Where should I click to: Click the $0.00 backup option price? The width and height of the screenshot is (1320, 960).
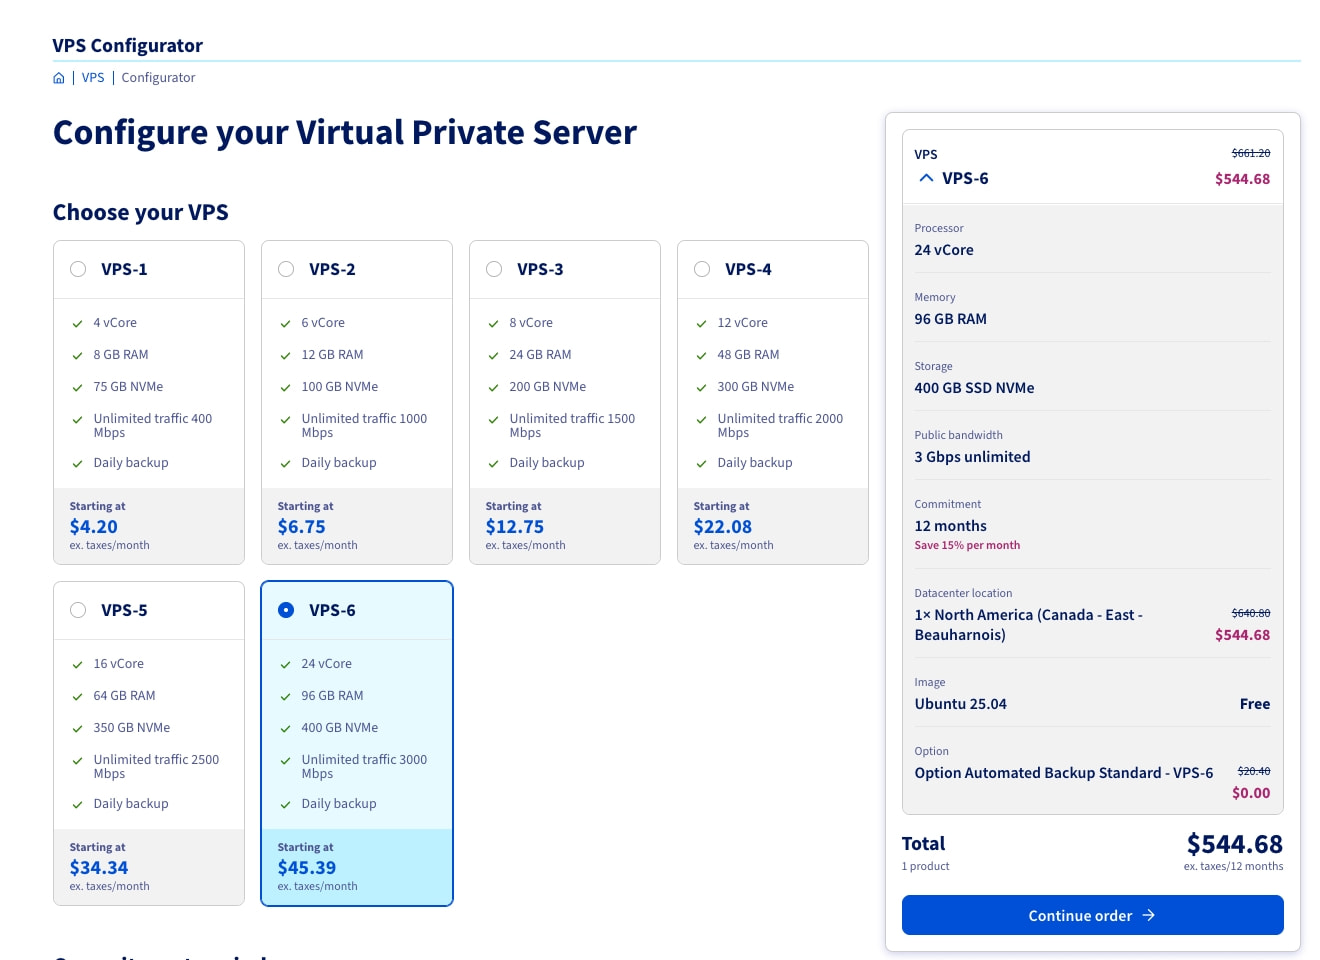[x=1251, y=793]
